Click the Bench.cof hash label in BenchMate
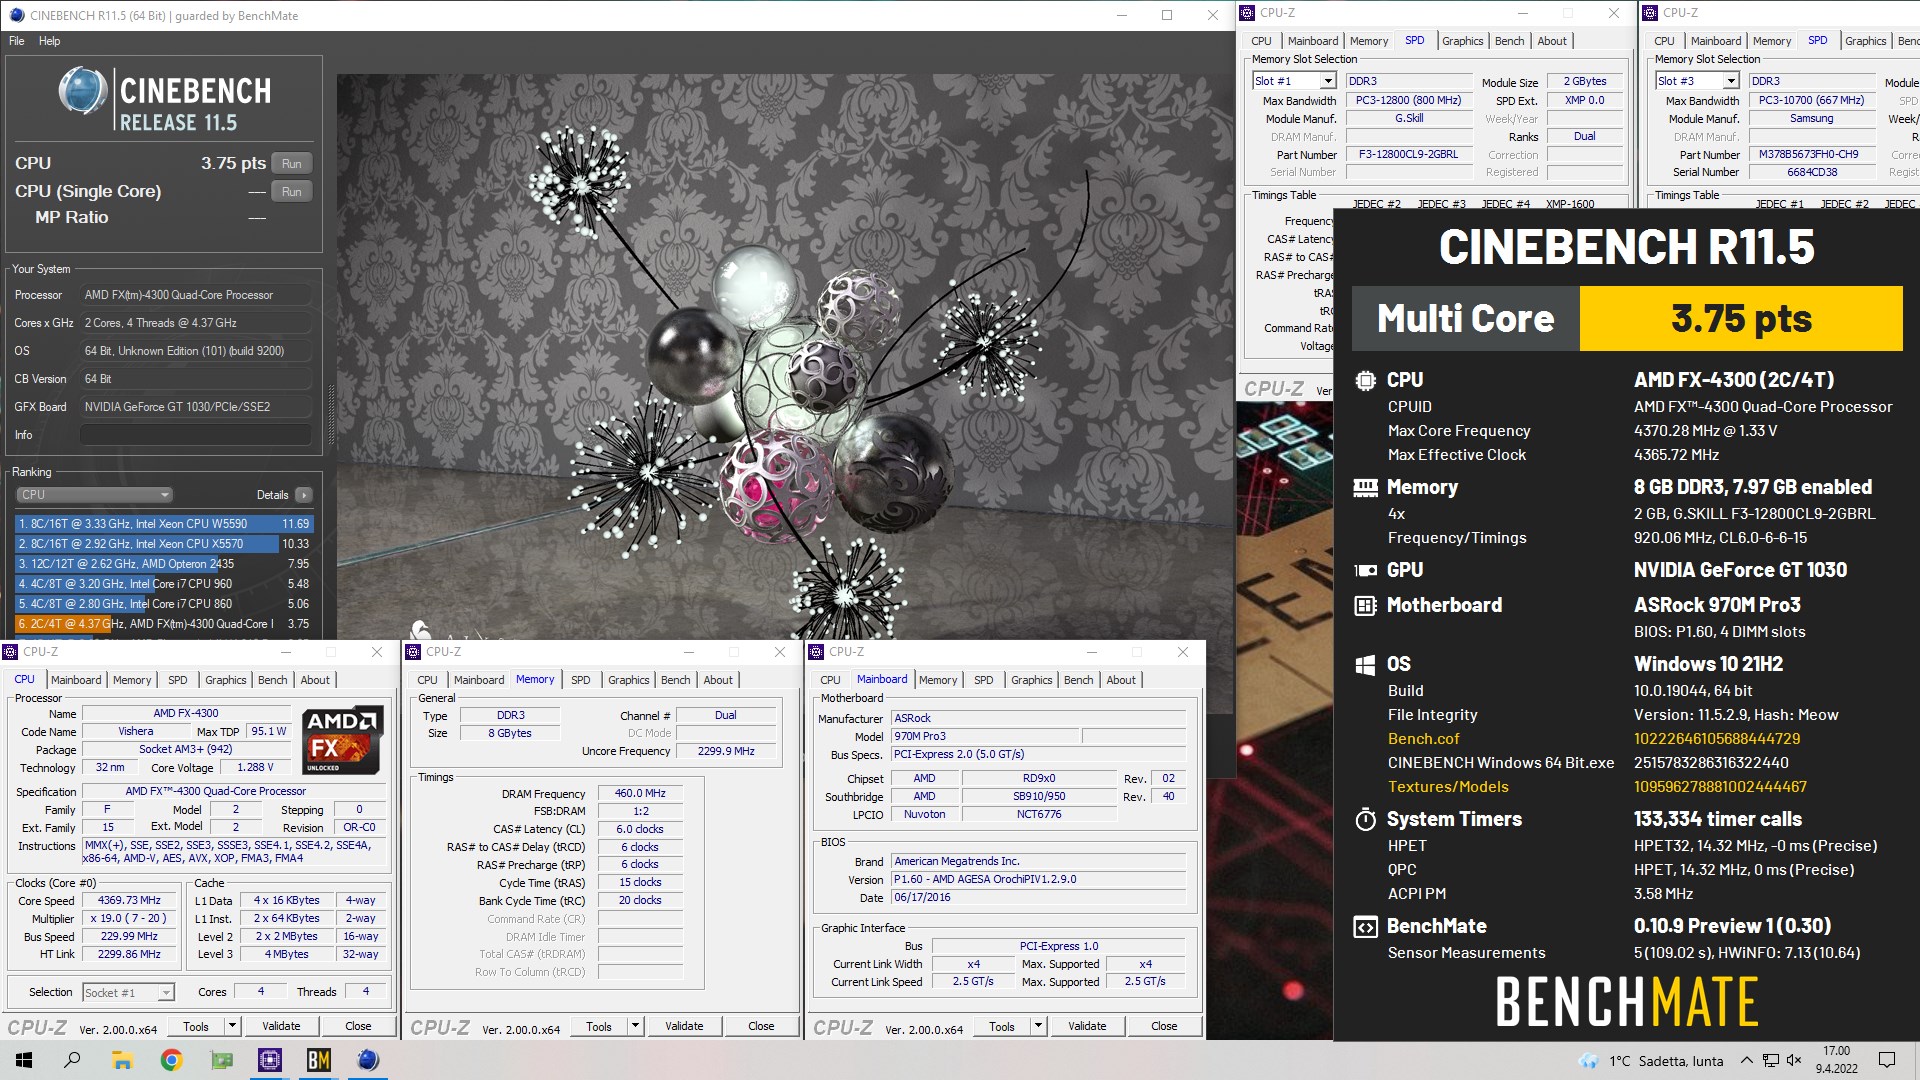 pos(1423,739)
